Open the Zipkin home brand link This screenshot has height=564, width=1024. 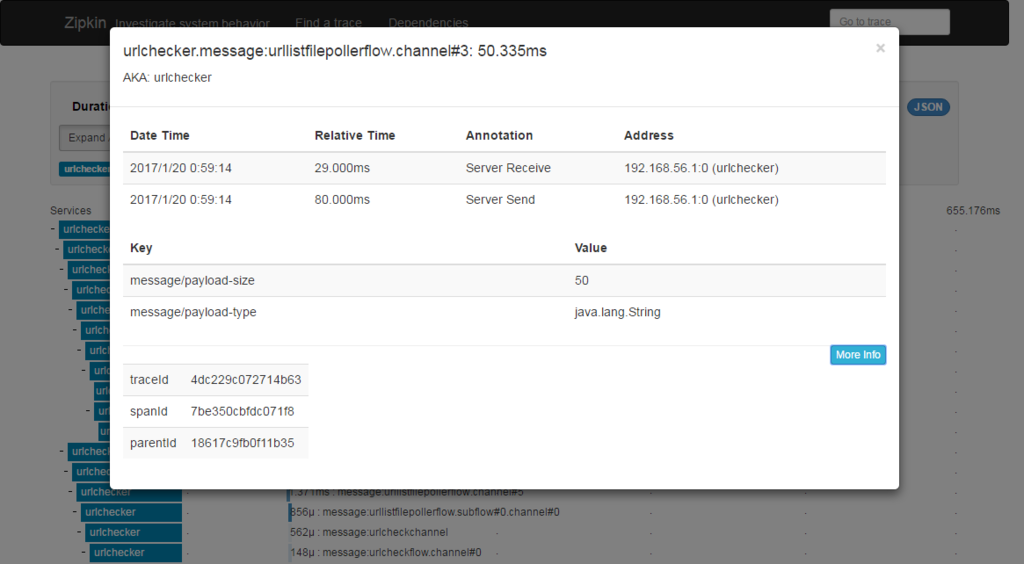coord(85,22)
